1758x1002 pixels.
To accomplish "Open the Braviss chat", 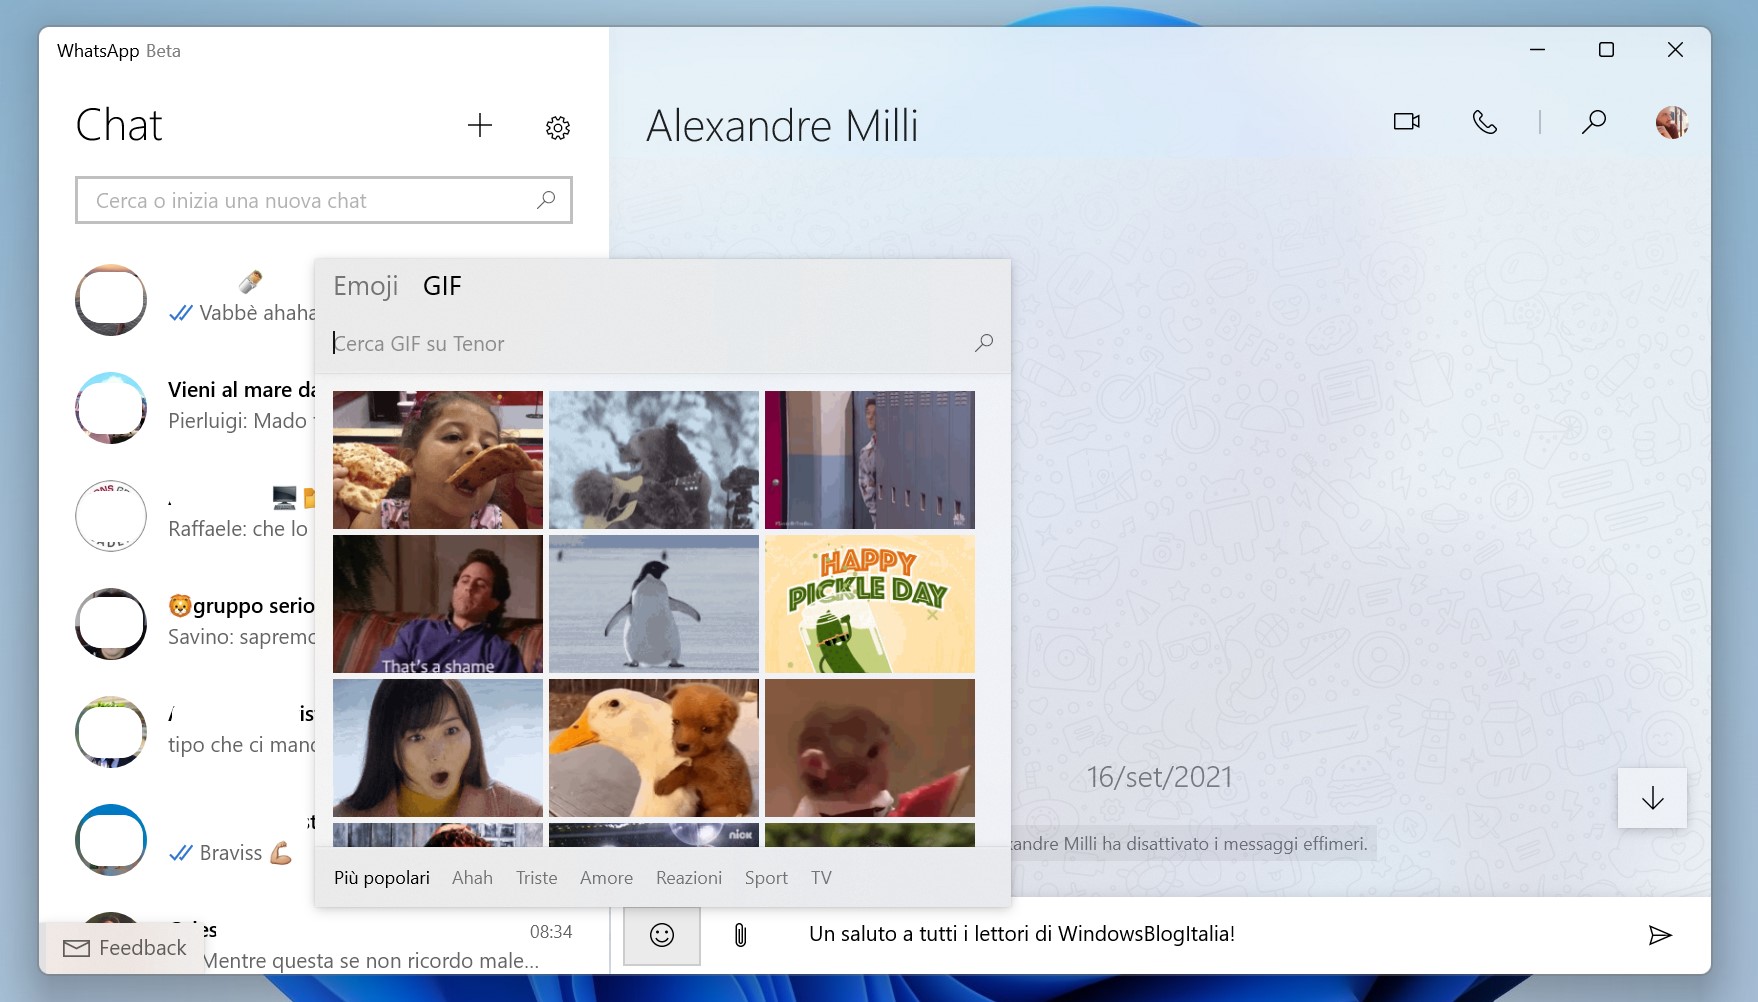I will [x=195, y=840].
